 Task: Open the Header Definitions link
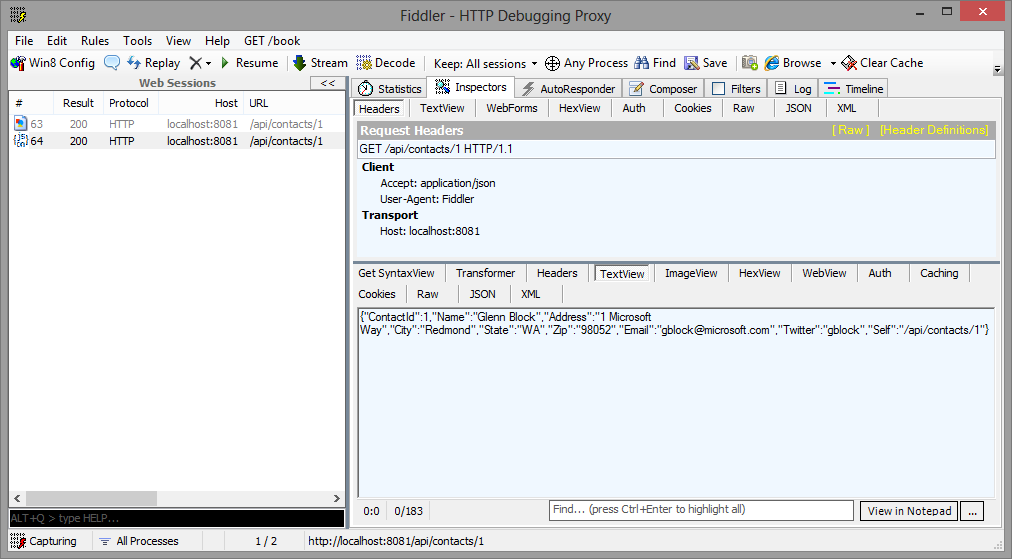tap(934, 130)
